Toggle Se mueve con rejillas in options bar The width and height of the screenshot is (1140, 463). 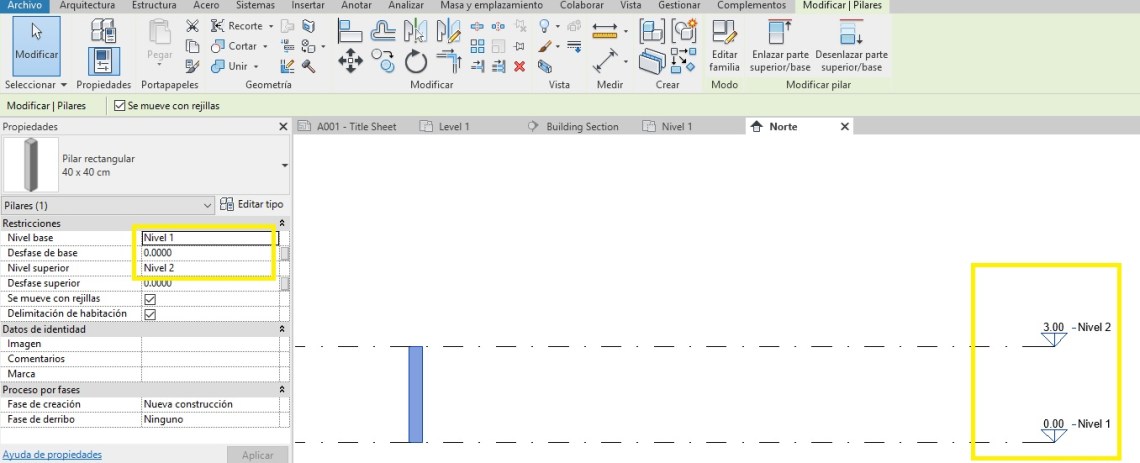(121, 106)
